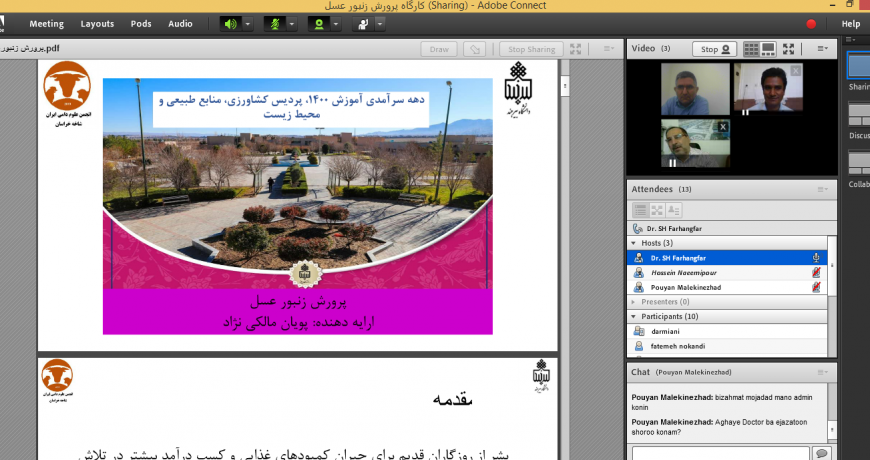This screenshot has width=870, height=460.
Task: Select the top-left webcam video thumbnail
Action: [x=695, y=89]
